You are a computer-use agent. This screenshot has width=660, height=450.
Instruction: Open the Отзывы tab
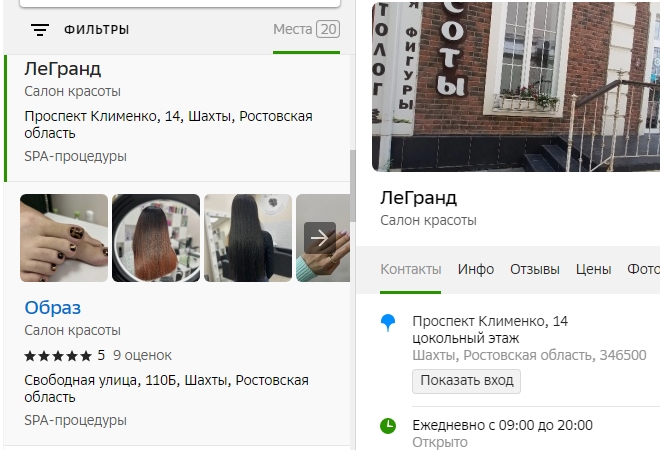(535, 269)
